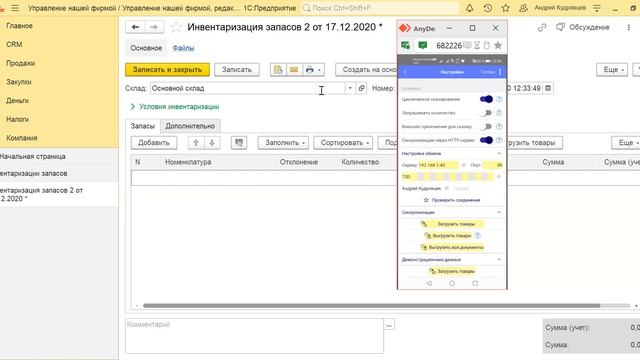This screenshot has width=640, height=360.
Task: Select Основное tab
Action: [146, 48]
